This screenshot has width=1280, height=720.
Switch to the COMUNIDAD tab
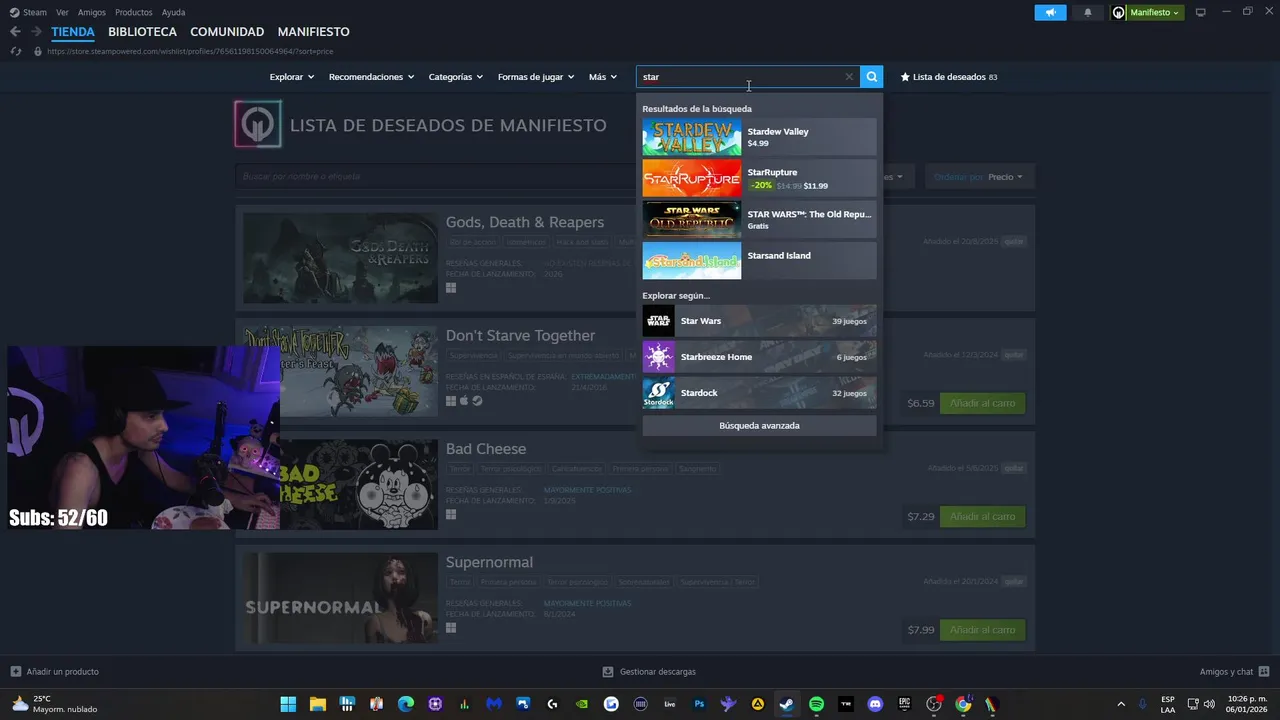coord(227,32)
